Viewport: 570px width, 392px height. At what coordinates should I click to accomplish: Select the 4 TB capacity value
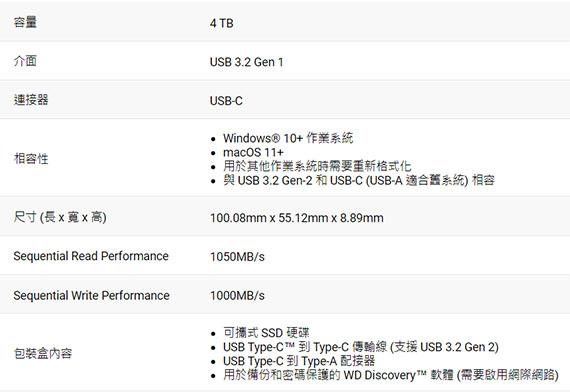tap(221, 23)
